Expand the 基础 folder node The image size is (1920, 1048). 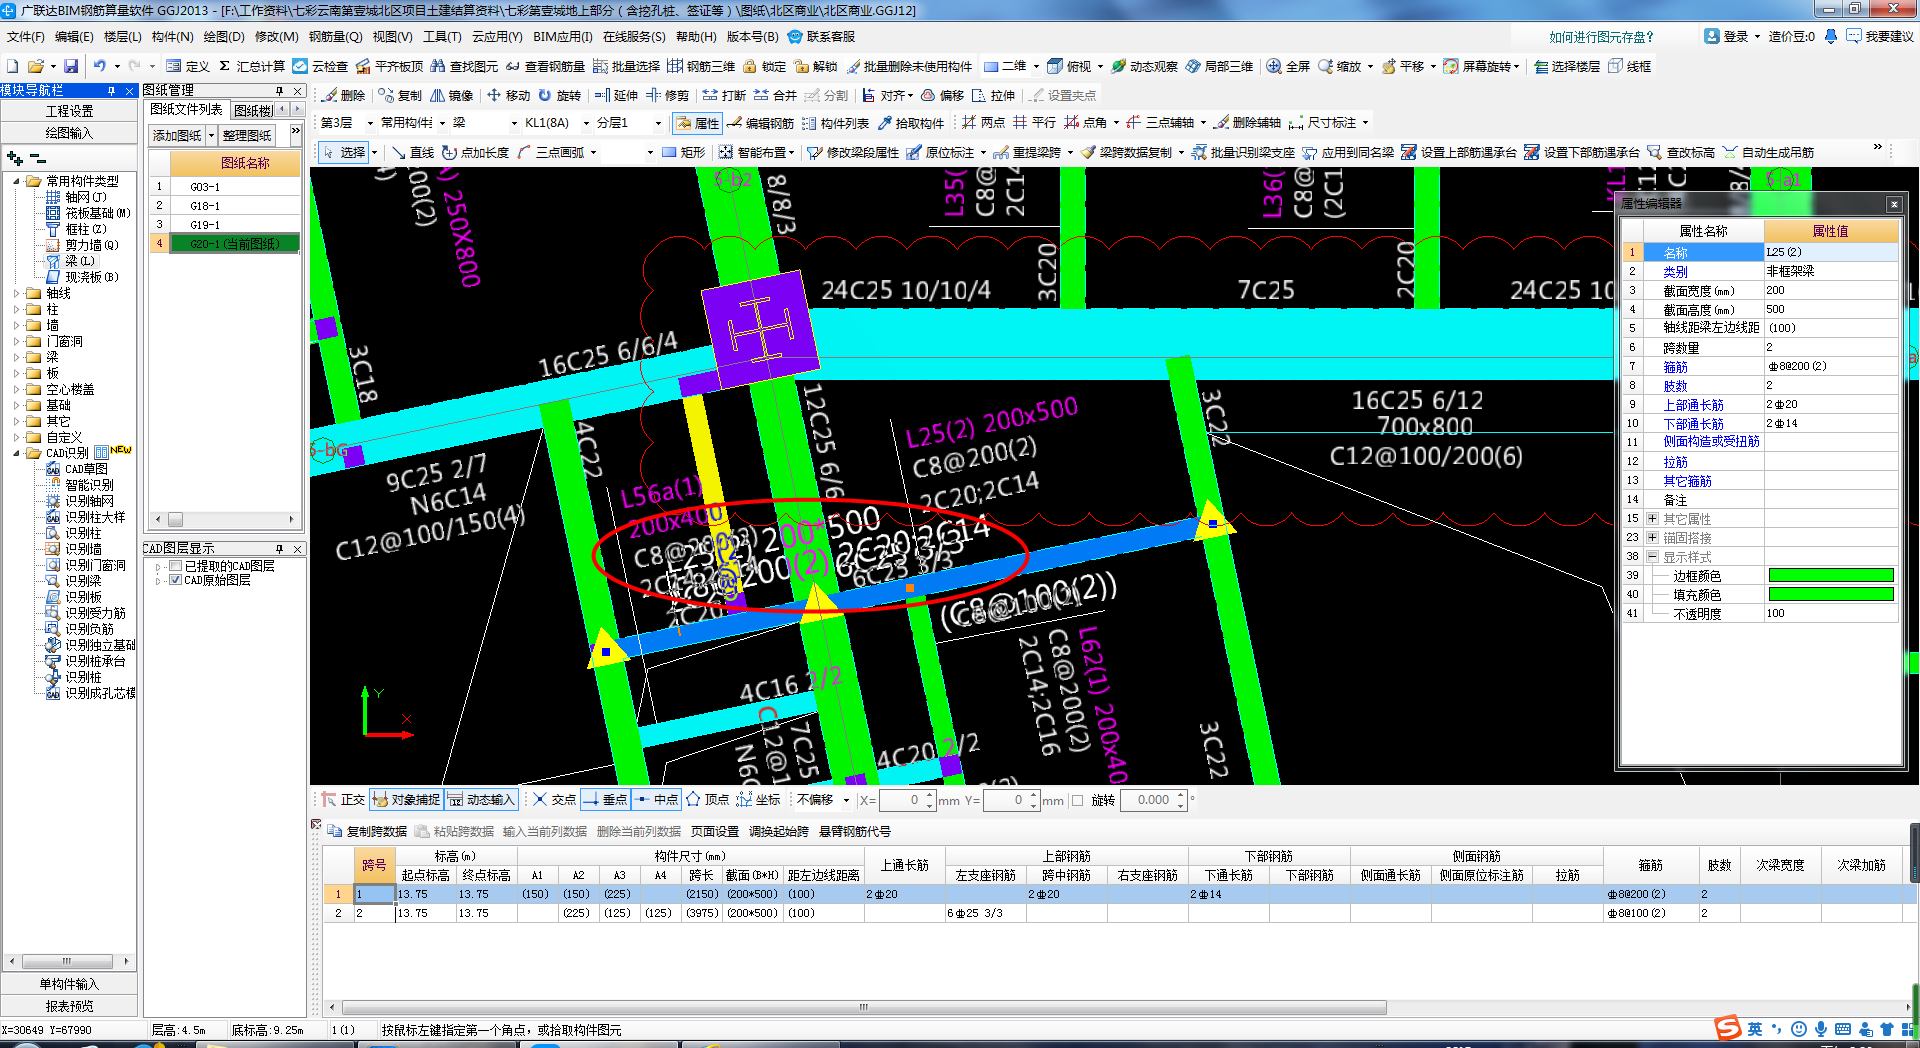[x=16, y=405]
